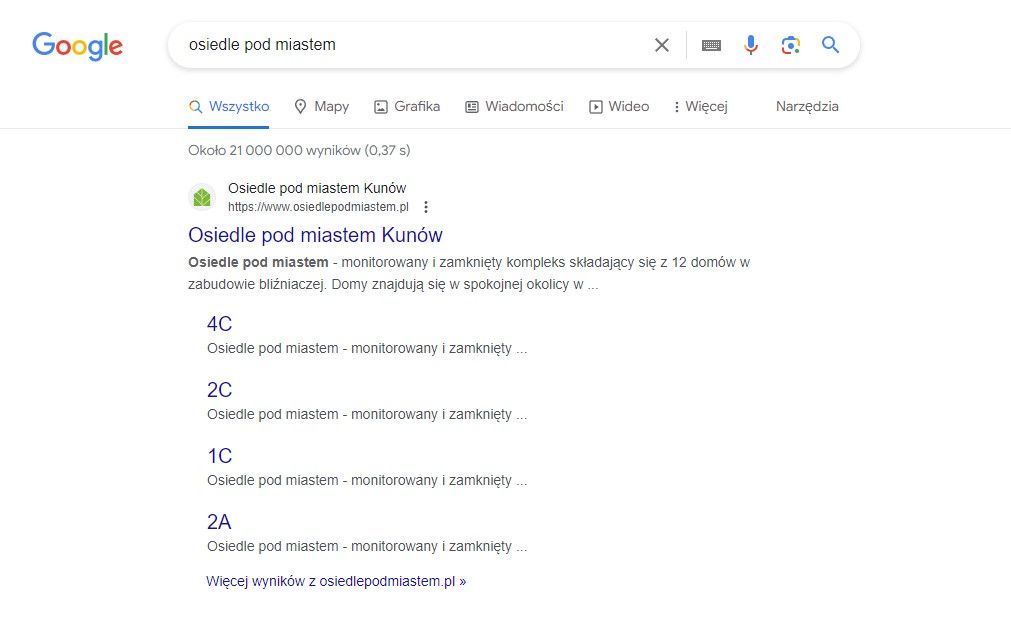The height and width of the screenshot is (617, 1011).
Task: Search by image using the Google Lens icon
Action: pos(791,44)
